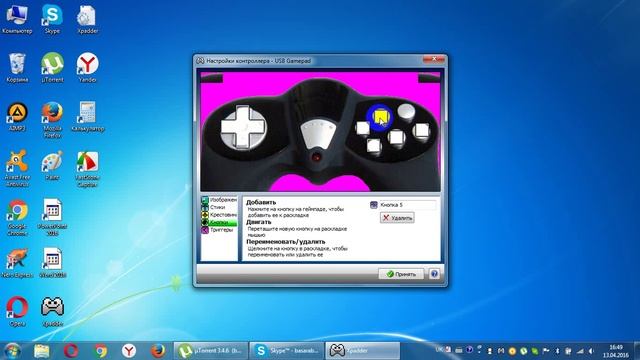The height and width of the screenshot is (360, 640).
Task: Close the Настройки контроллера dialog
Action: [434, 59]
